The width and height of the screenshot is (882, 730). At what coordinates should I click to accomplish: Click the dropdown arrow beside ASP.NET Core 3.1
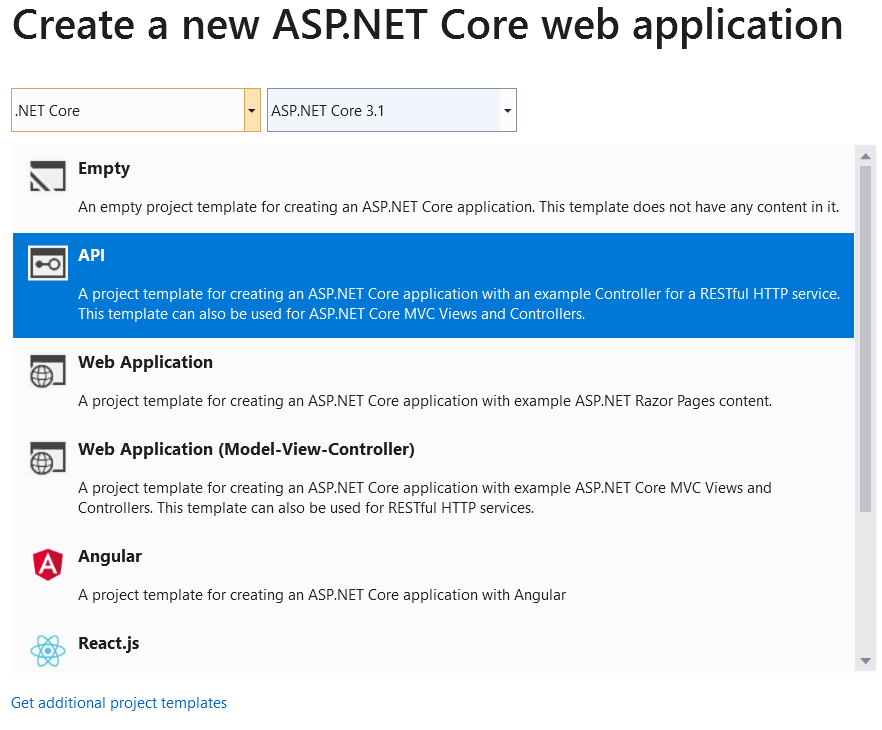click(x=507, y=110)
